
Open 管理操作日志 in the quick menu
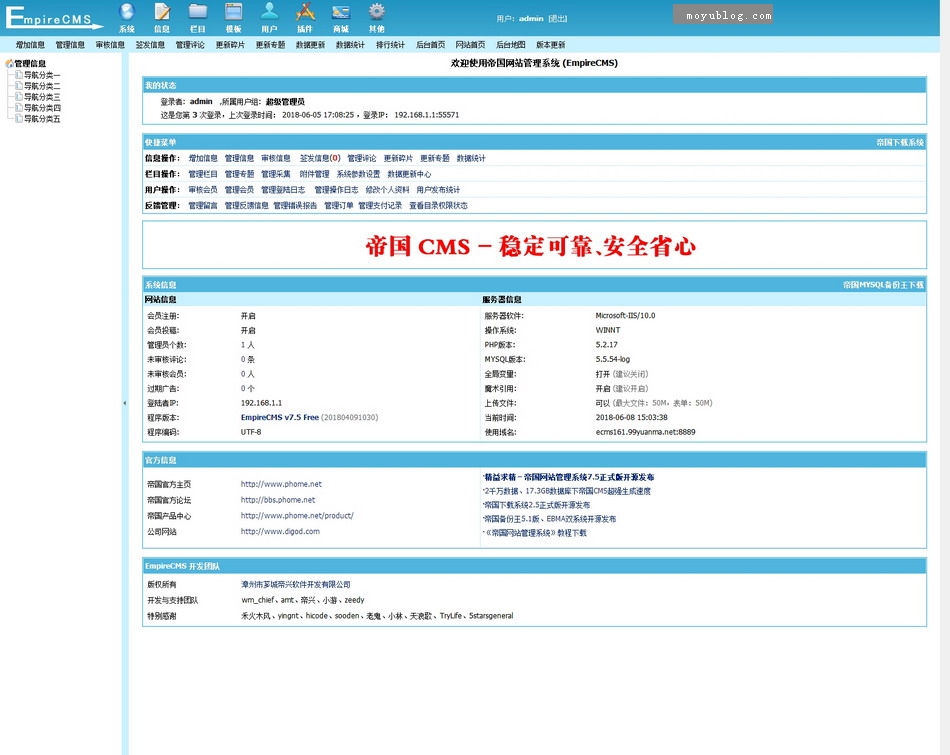coord(336,190)
